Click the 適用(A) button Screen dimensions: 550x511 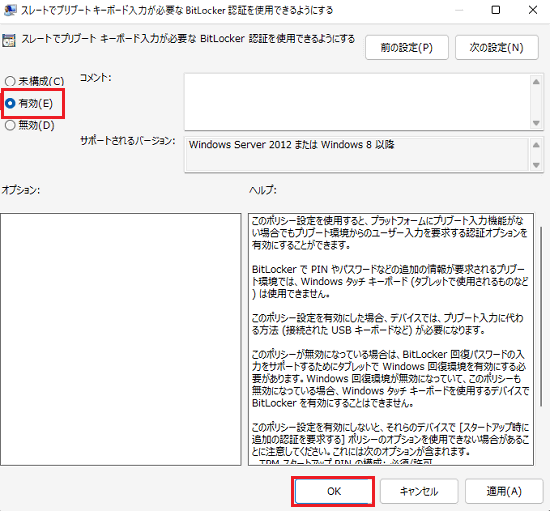(x=504, y=491)
